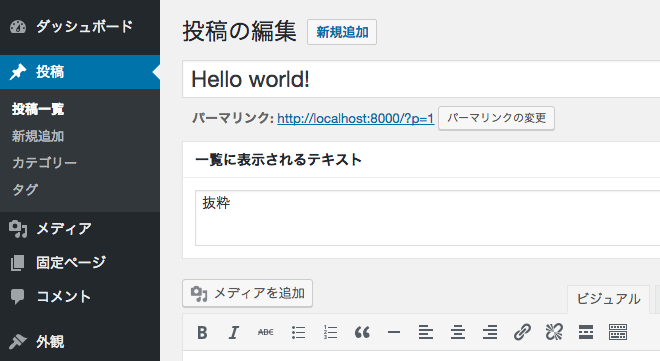Open the localhost:8000/?p=1 permalink
The image size is (660, 361).
click(x=355, y=119)
